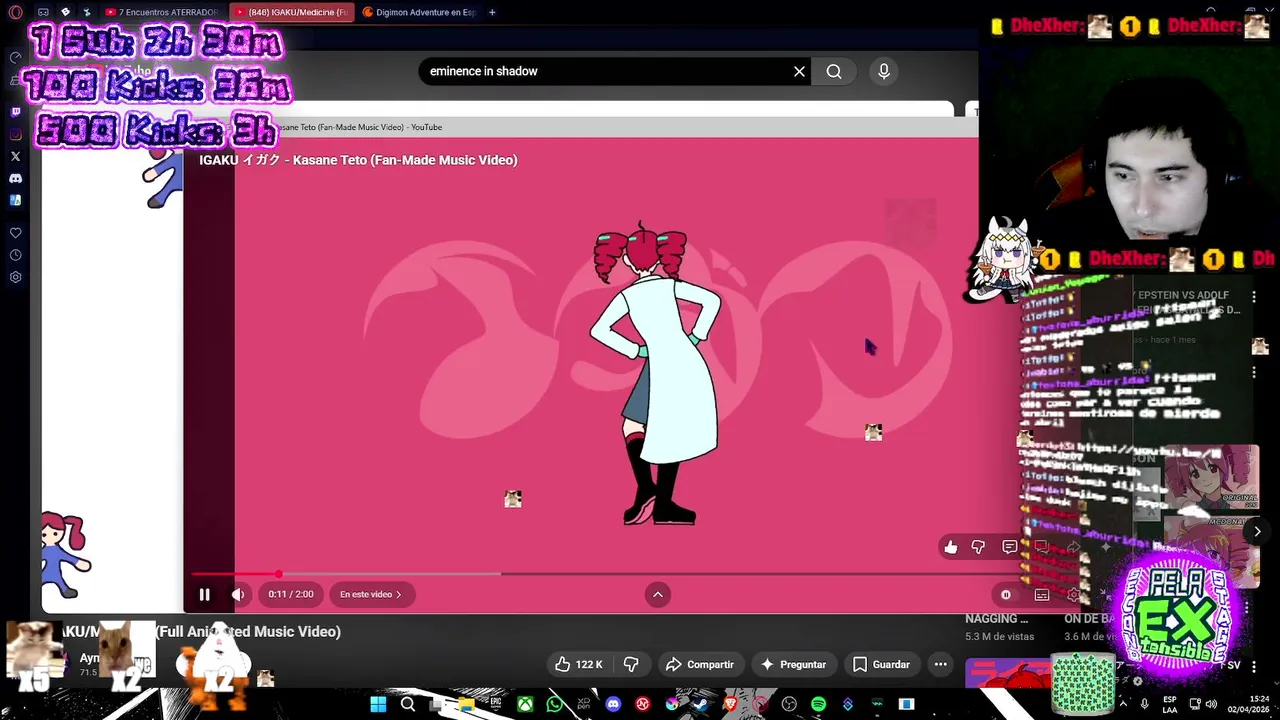This screenshot has width=1280, height=720.
Task: Open the three-dot more actions menu
Action: click(940, 664)
